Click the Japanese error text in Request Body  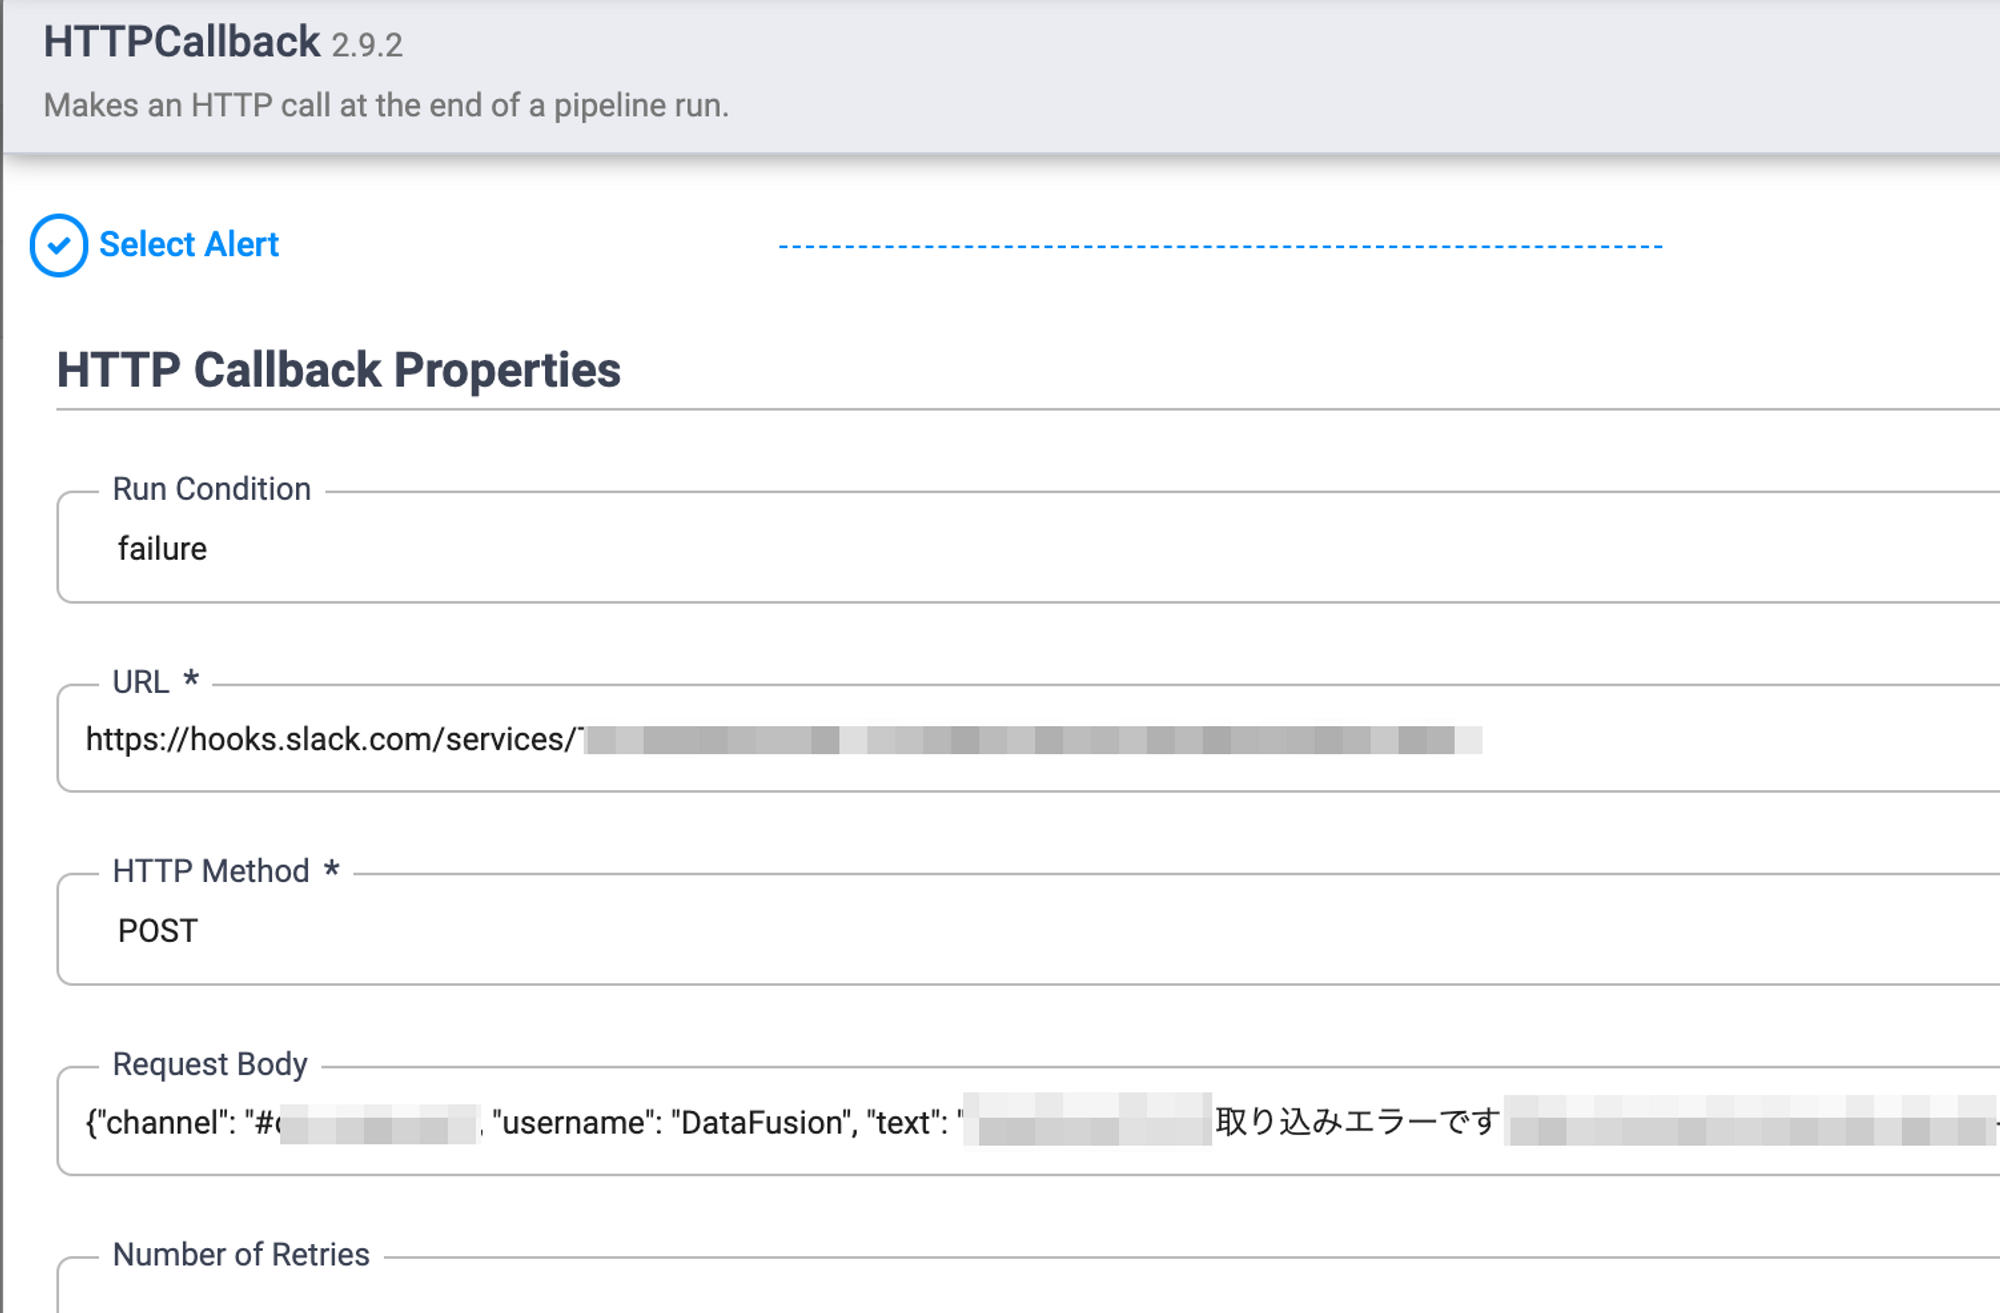tap(1357, 1122)
